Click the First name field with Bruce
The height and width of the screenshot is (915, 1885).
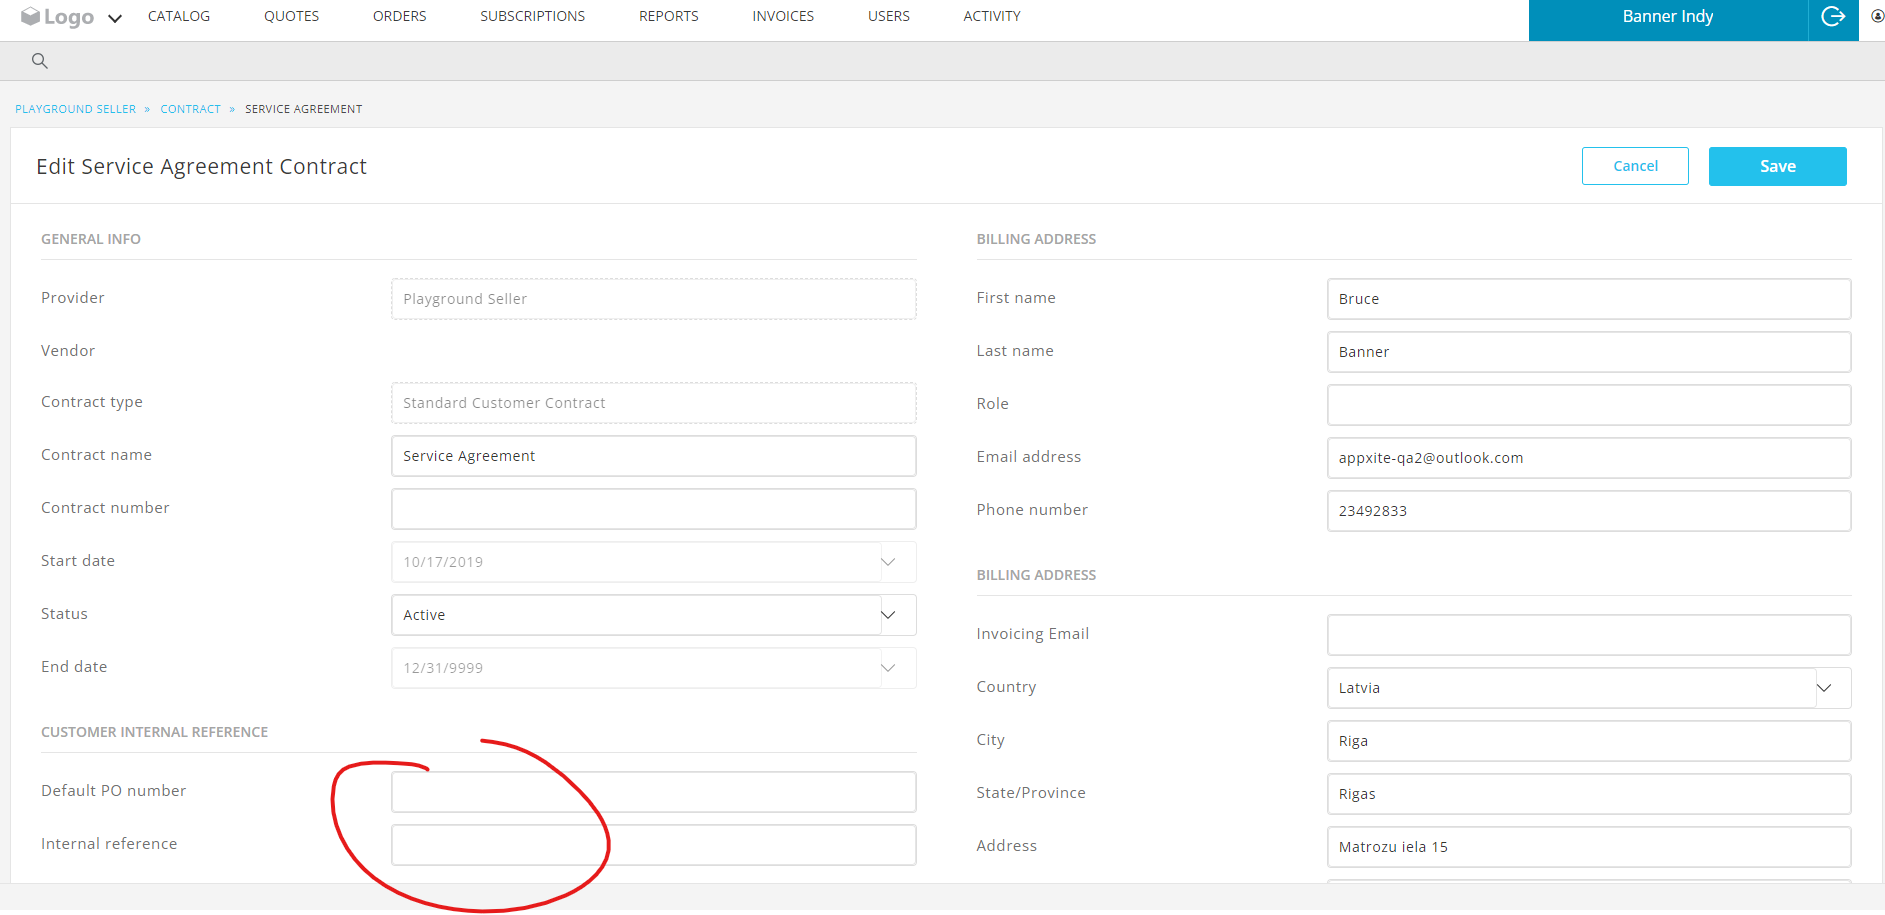point(1589,299)
